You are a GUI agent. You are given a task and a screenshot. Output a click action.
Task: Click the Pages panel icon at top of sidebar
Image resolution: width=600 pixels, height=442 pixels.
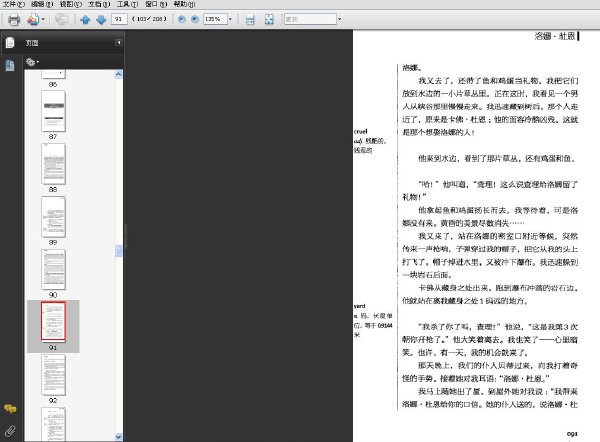point(10,42)
